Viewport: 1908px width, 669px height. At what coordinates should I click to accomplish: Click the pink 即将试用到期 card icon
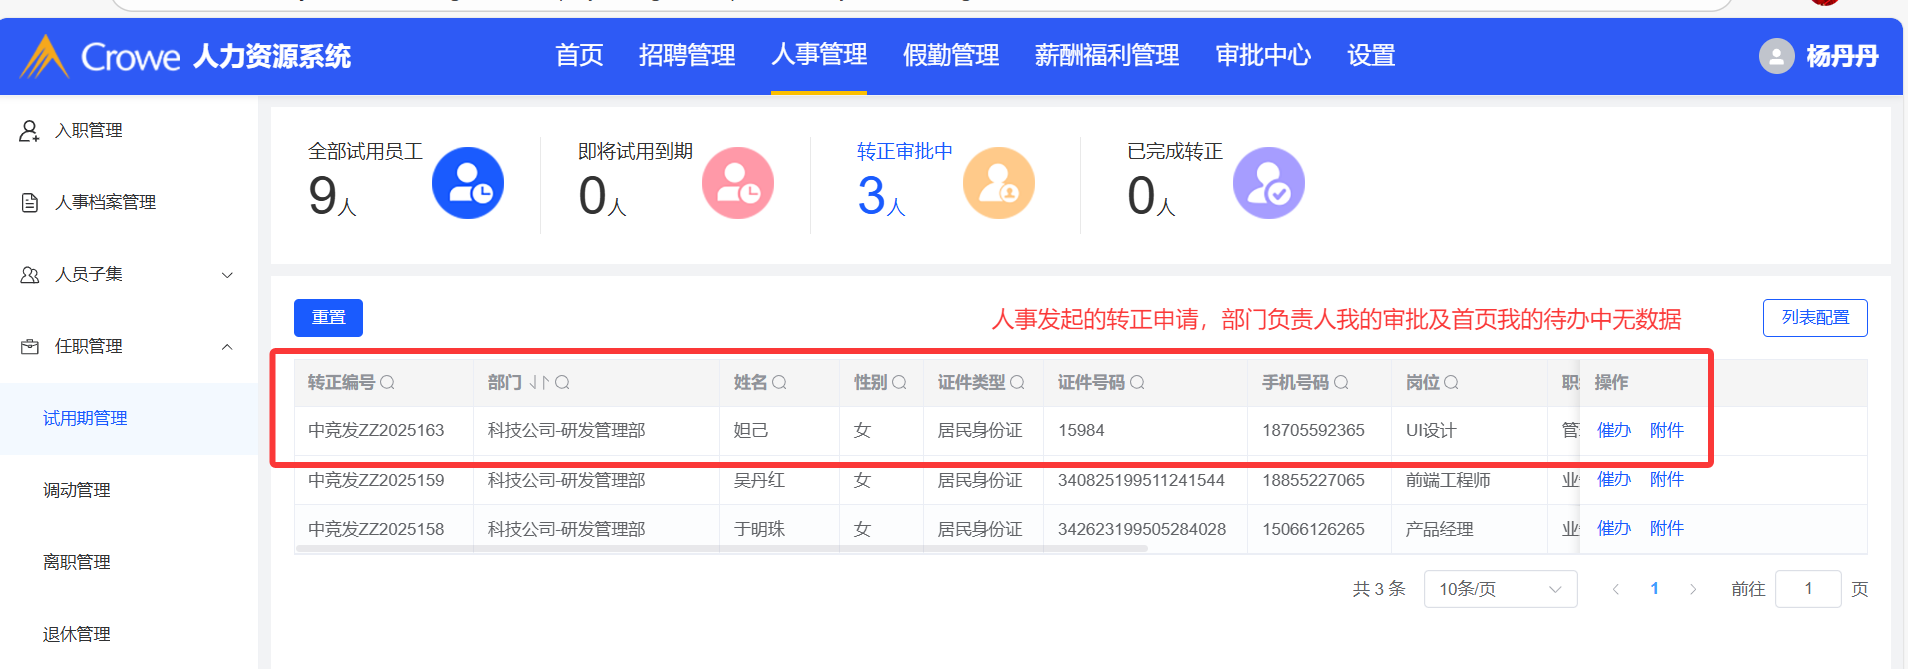(738, 183)
